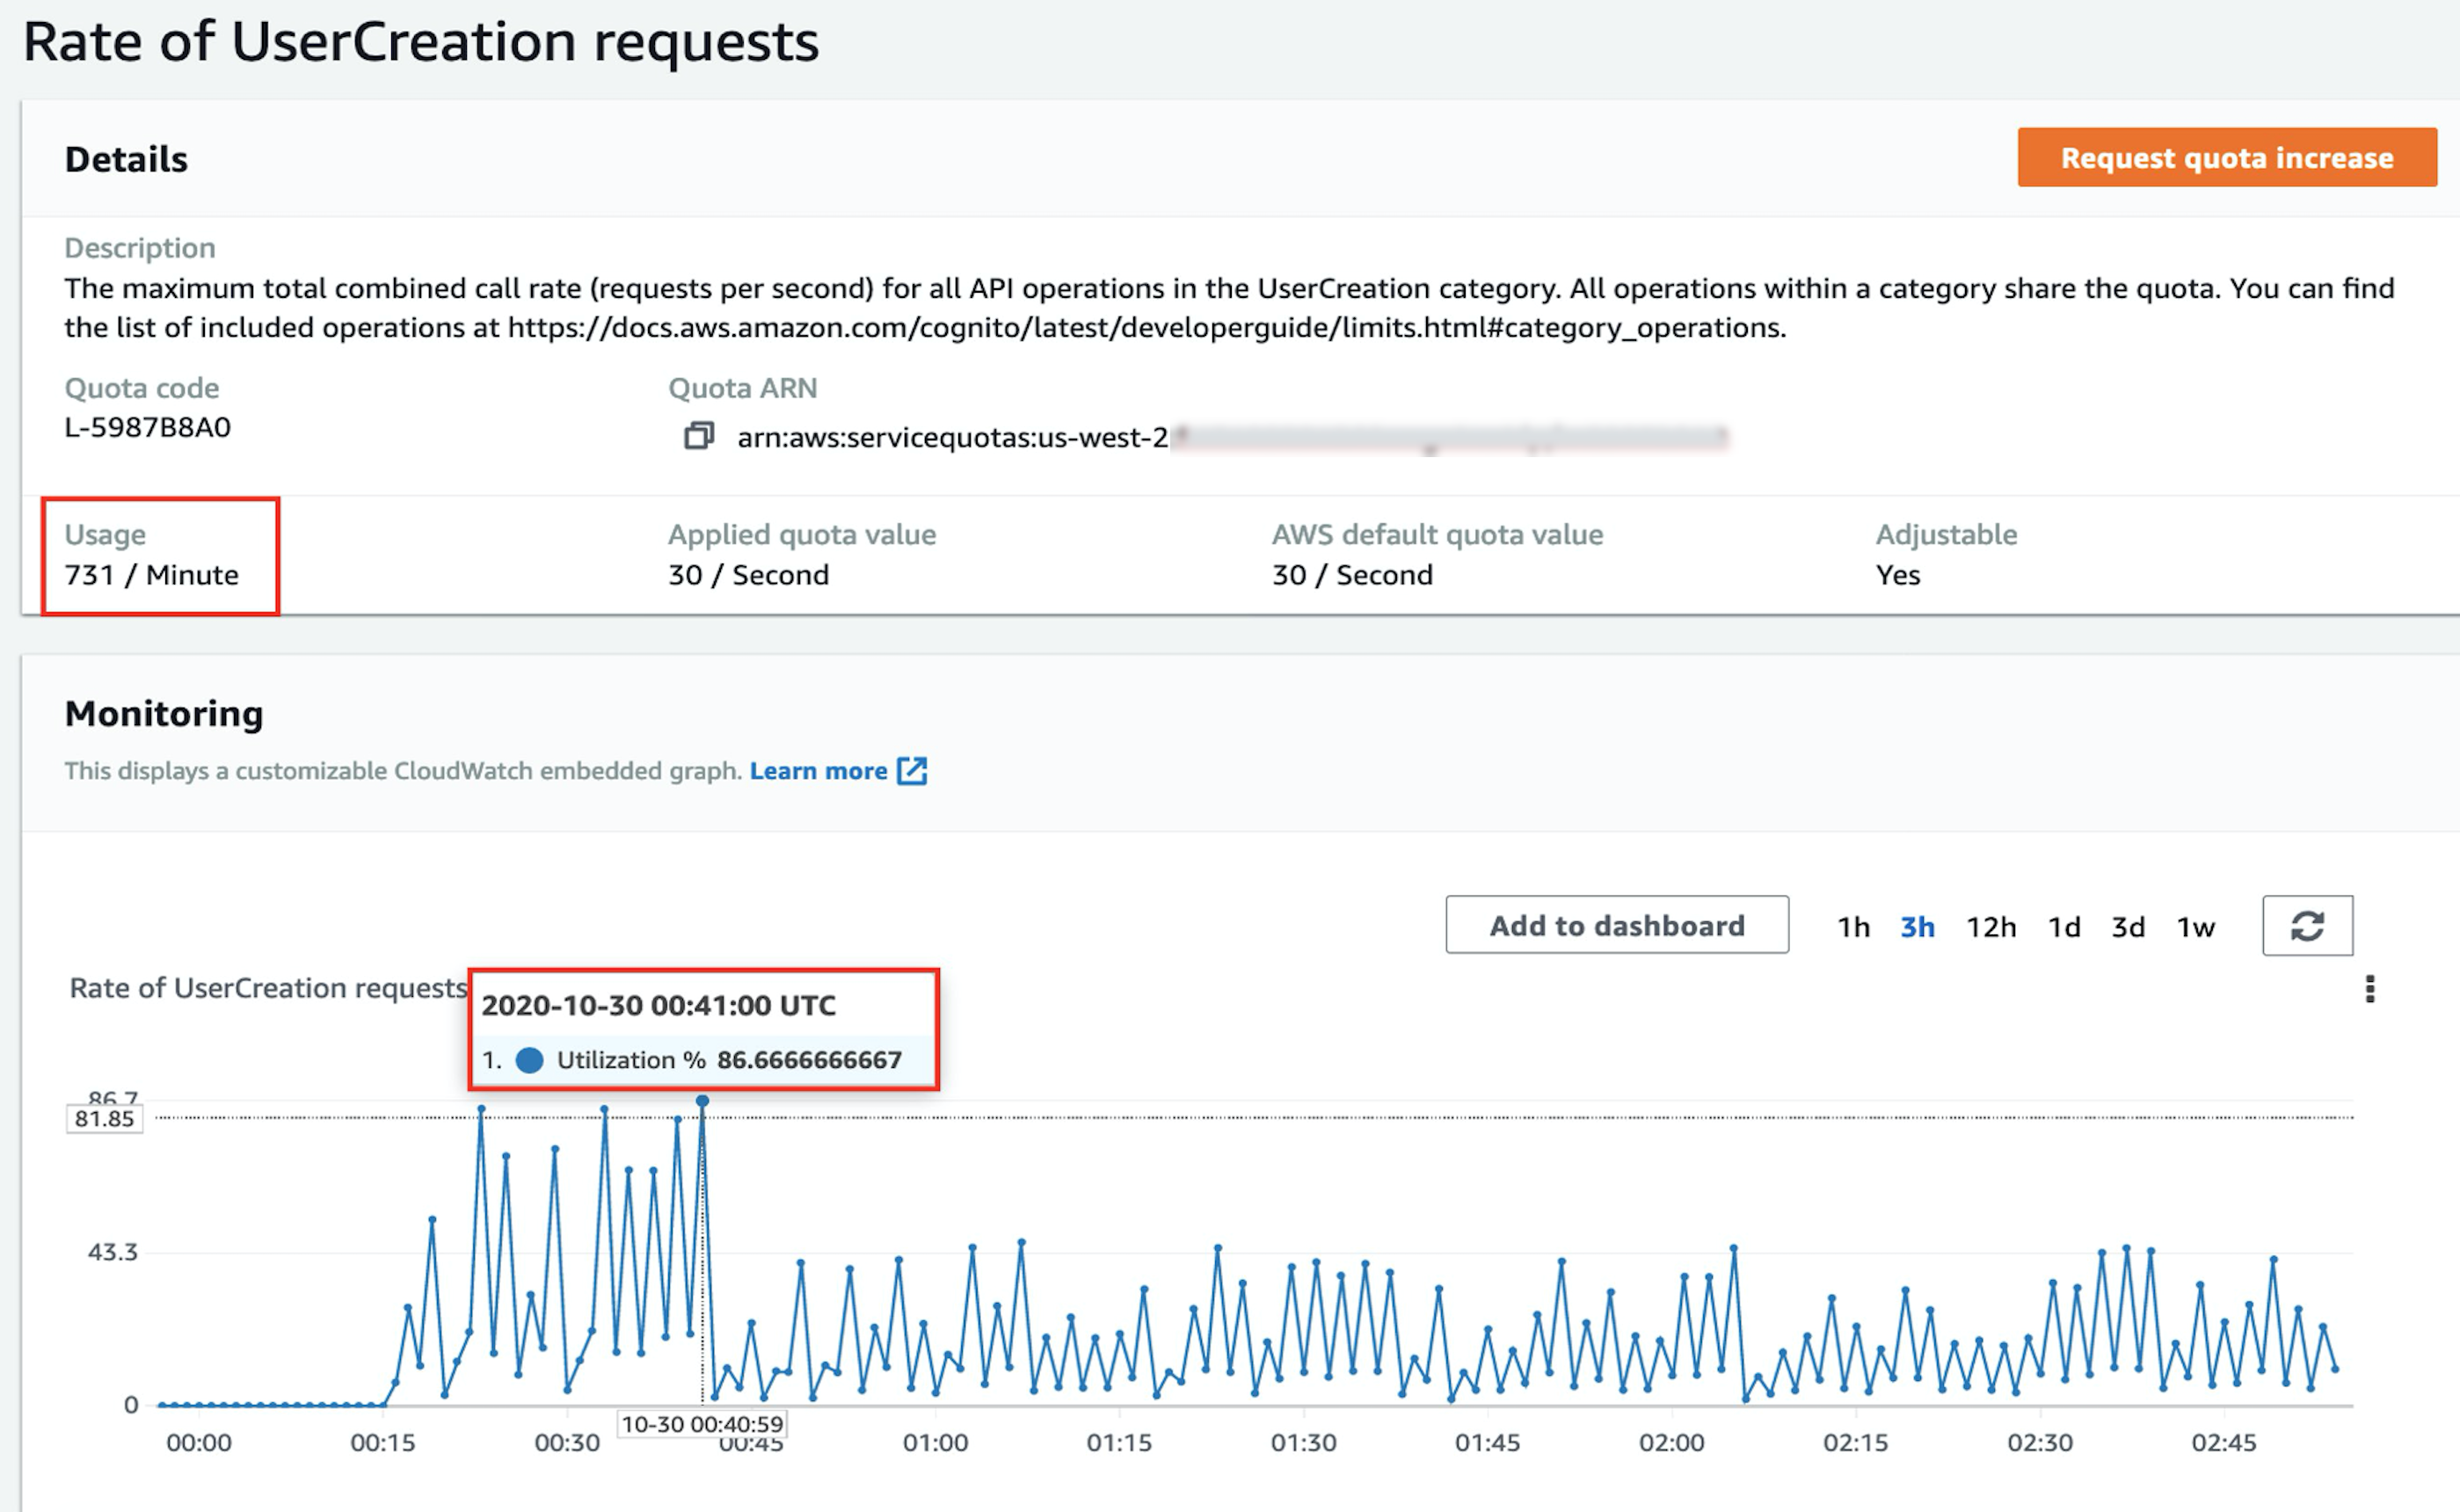The image size is (2460, 1512).
Task: Switch the graph to 1h time range
Action: (1855, 927)
